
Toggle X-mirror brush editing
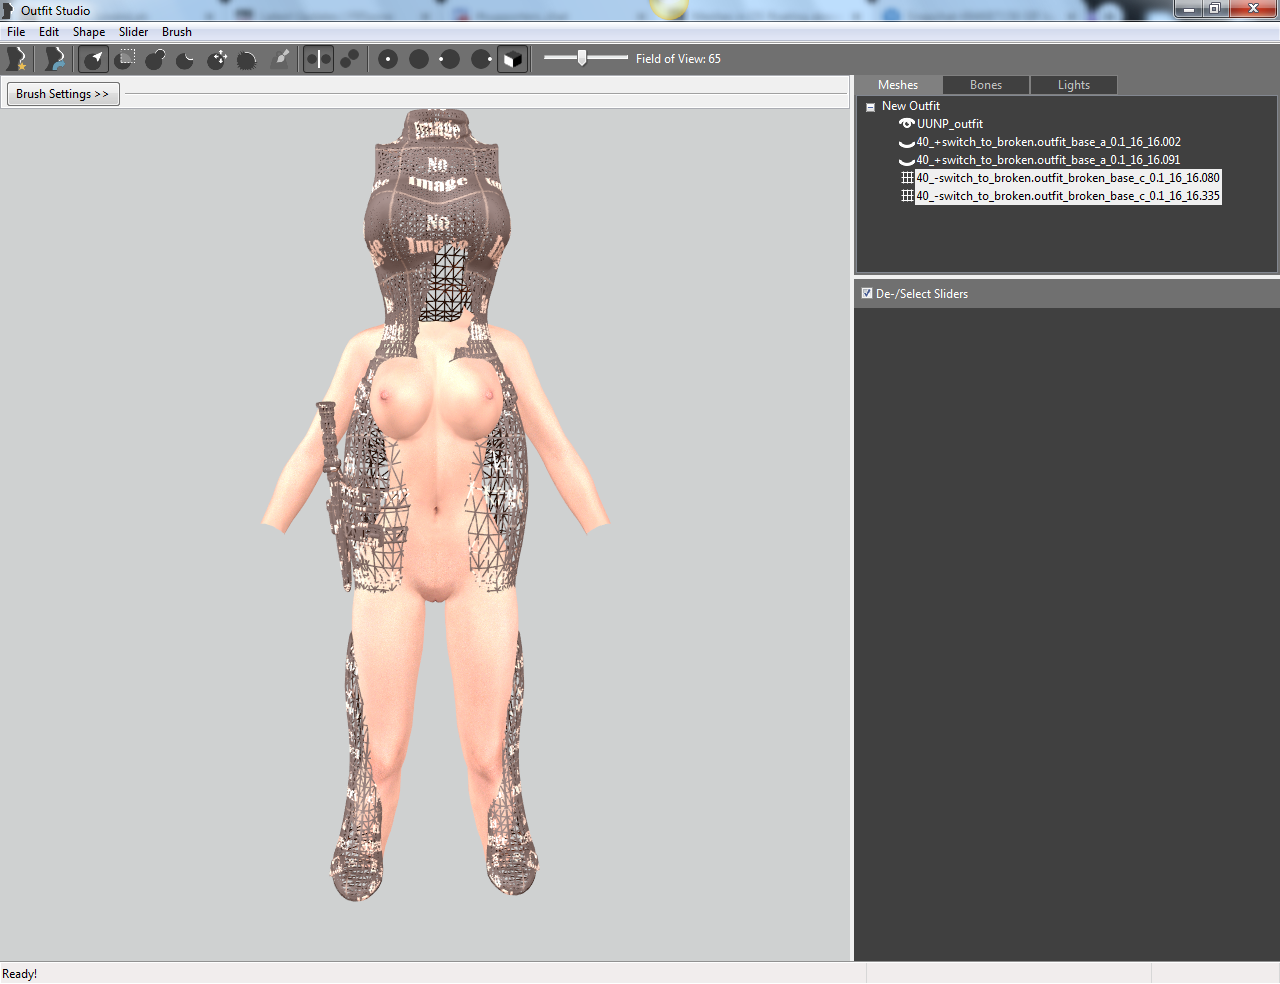pyautogui.click(x=318, y=59)
